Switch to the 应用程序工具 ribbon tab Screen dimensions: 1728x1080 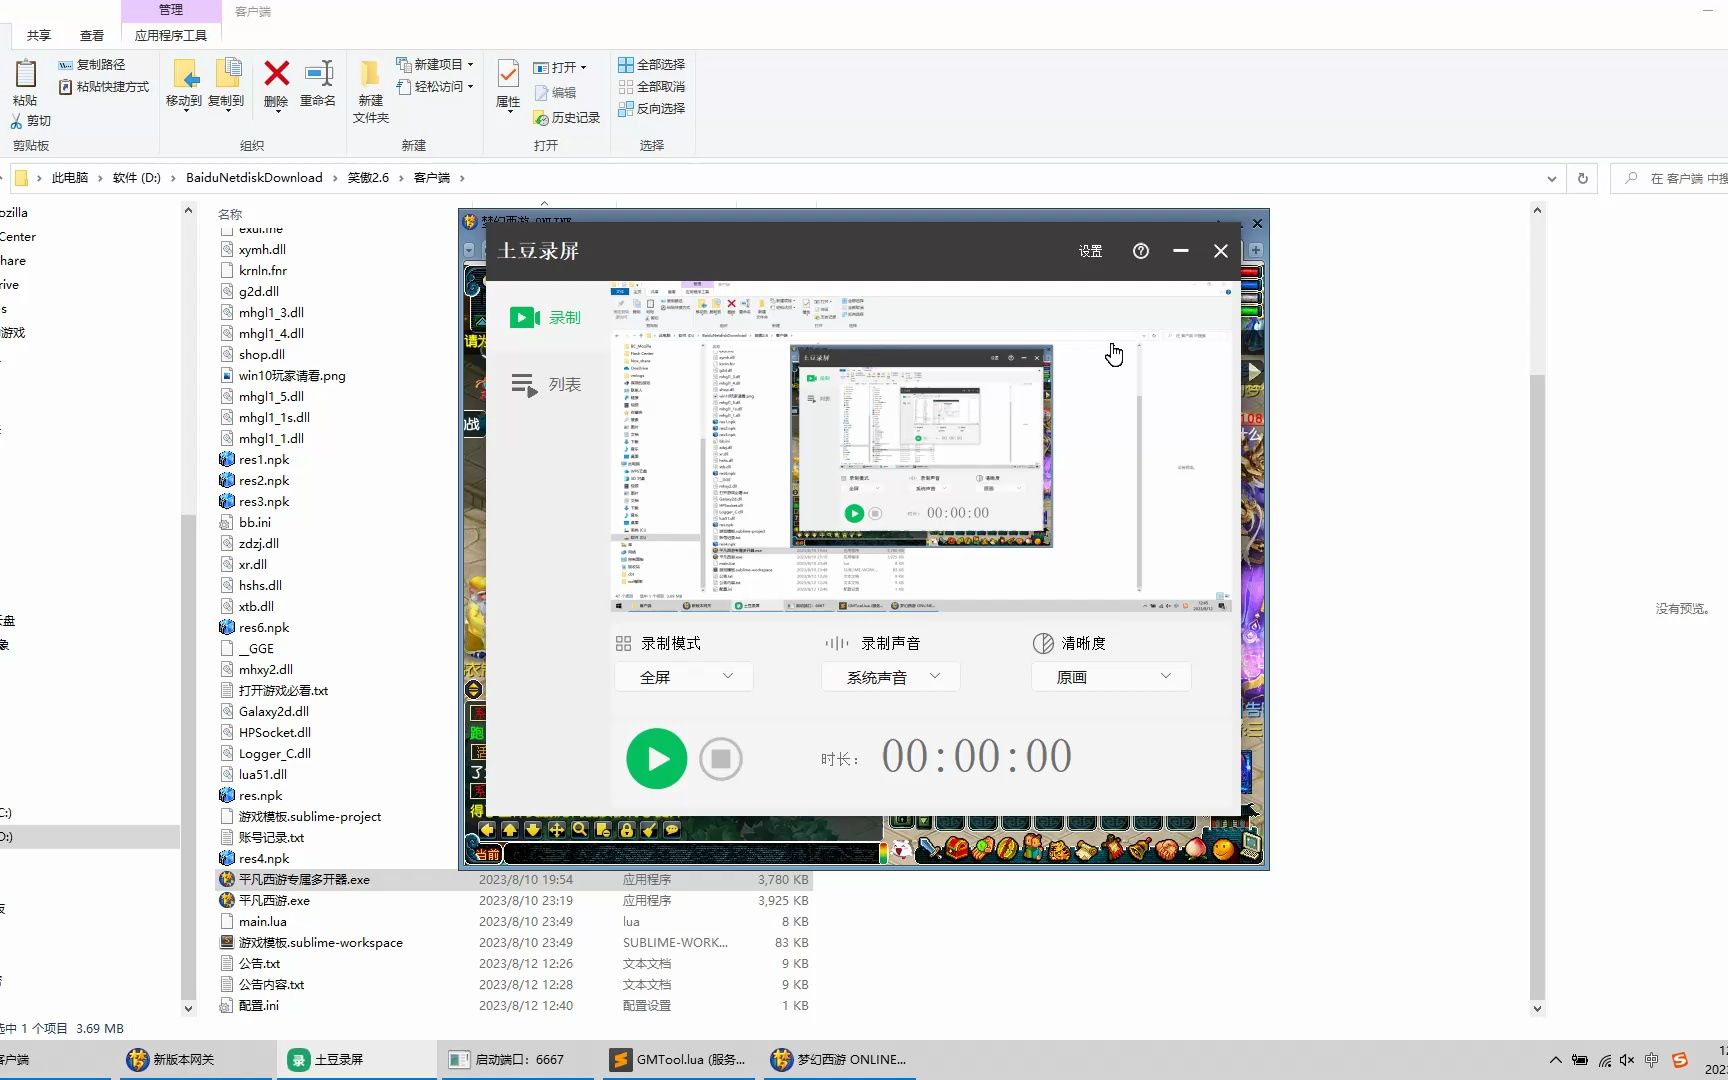pyautogui.click(x=171, y=35)
